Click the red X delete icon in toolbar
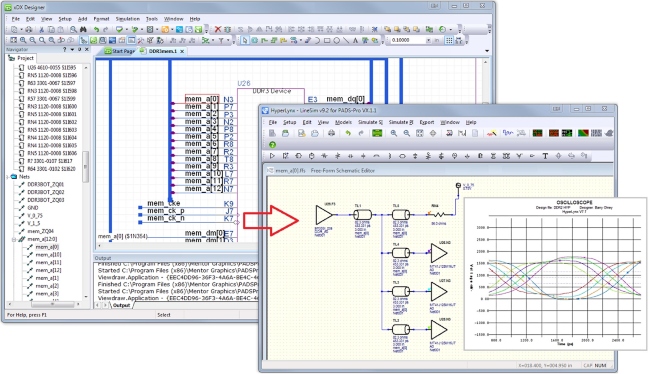Image resolution: width=650 pixels, height=374 pixels. coord(218,29)
